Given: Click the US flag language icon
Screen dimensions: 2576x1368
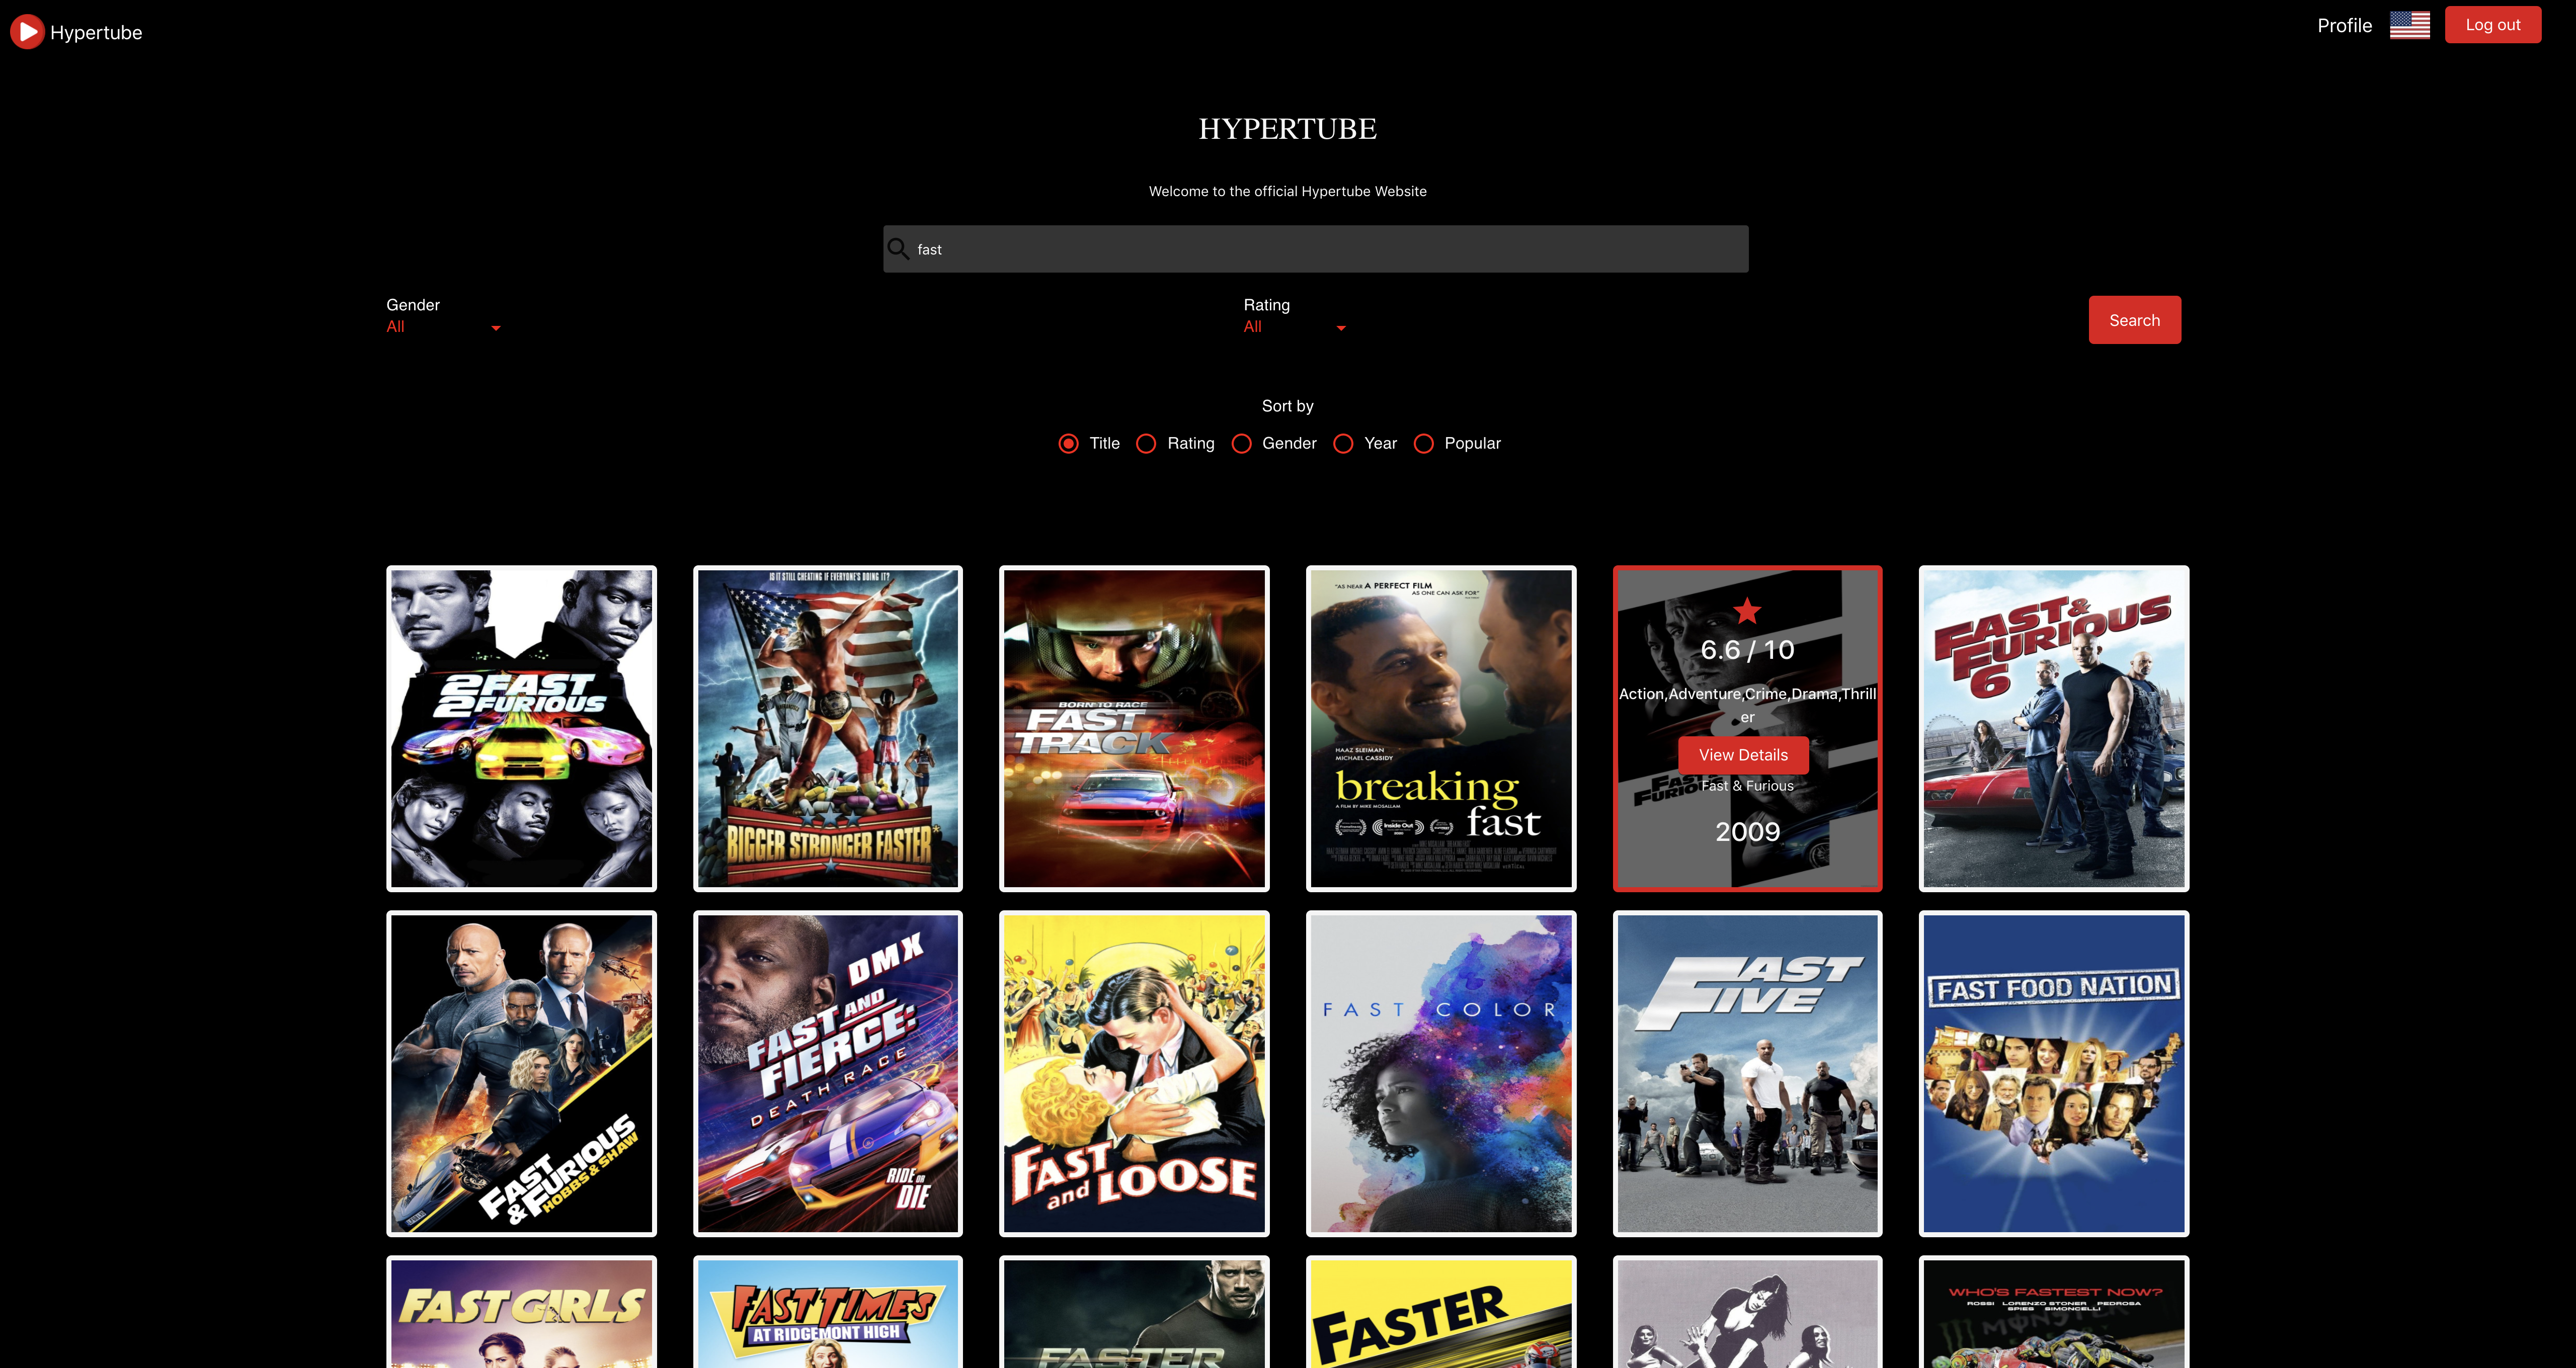Looking at the screenshot, I should click(x=2409, y=25).
